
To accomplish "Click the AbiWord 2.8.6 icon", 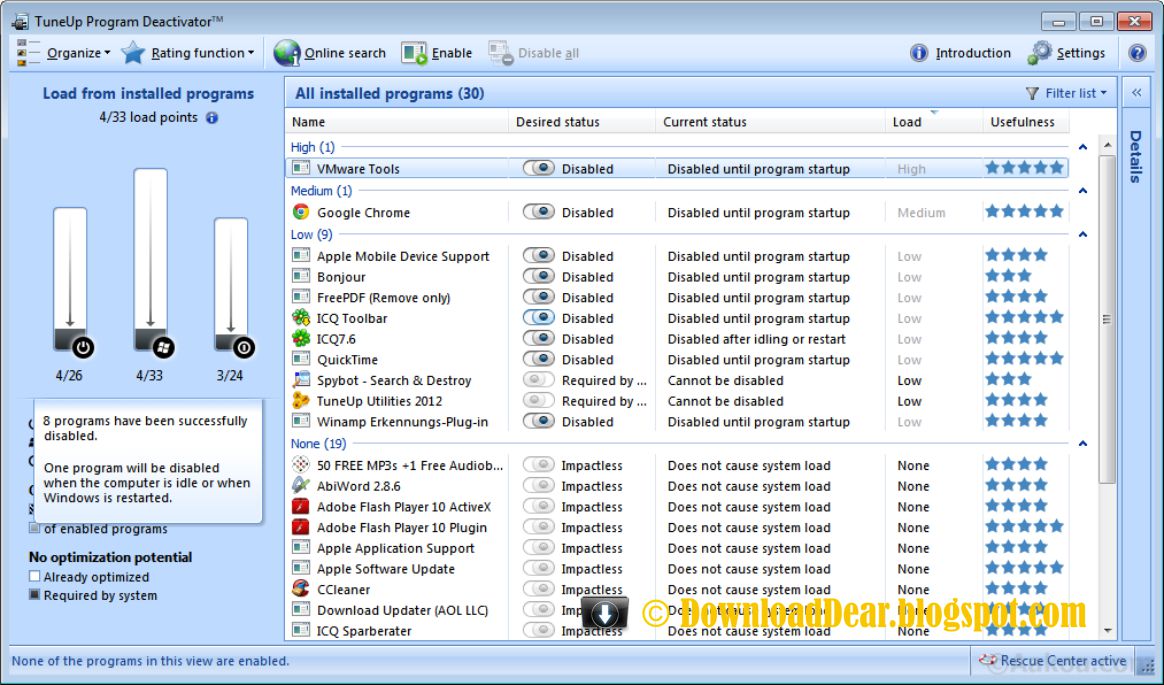I will click(x=301, y=486).
